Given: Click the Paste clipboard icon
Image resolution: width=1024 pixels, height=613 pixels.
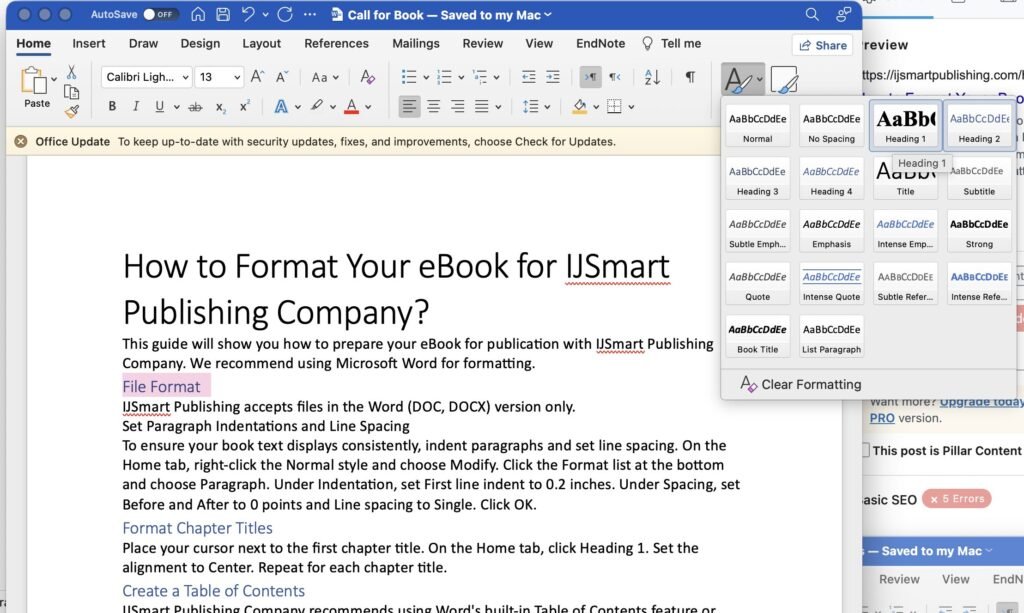Looking at the screenshot, I should 33,81.
